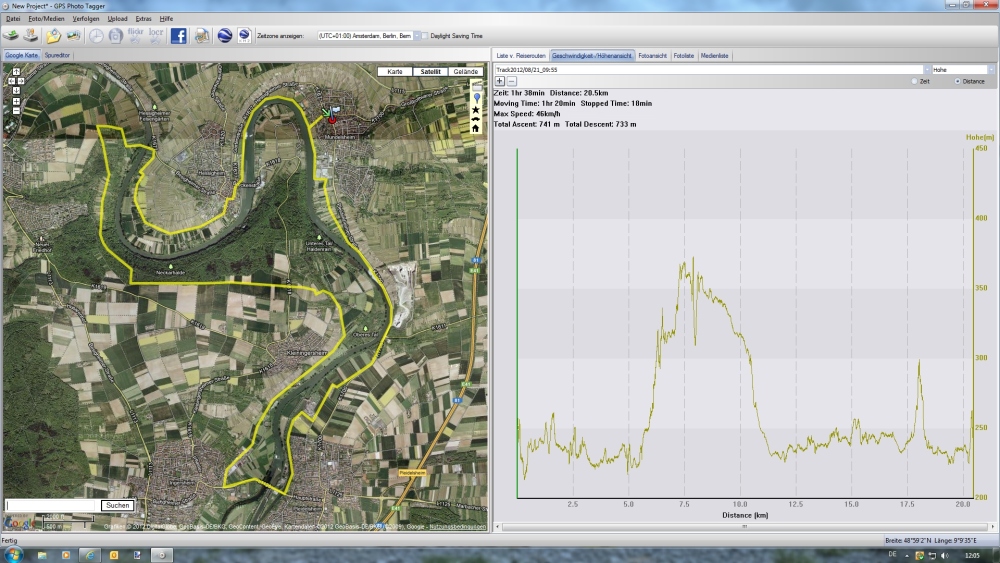
Task: Open the Verfolgen menu
Action: tap(85, 18)
